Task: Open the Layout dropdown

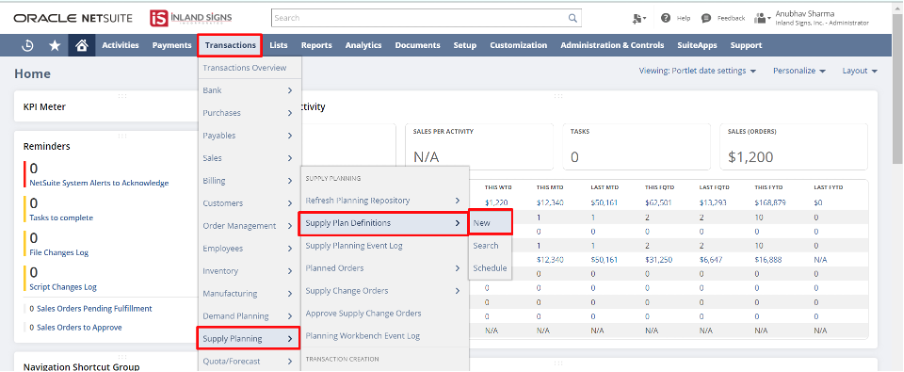Action: pos(860,71)
